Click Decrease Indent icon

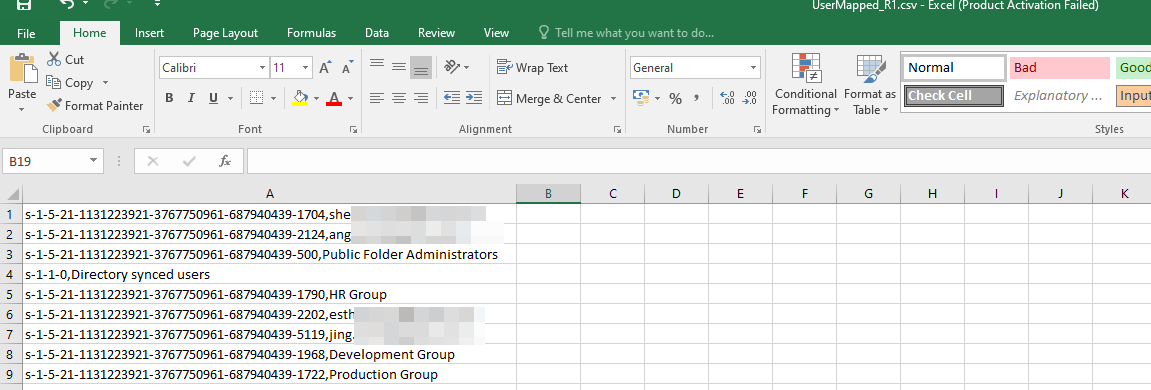(x=451, y=98)
